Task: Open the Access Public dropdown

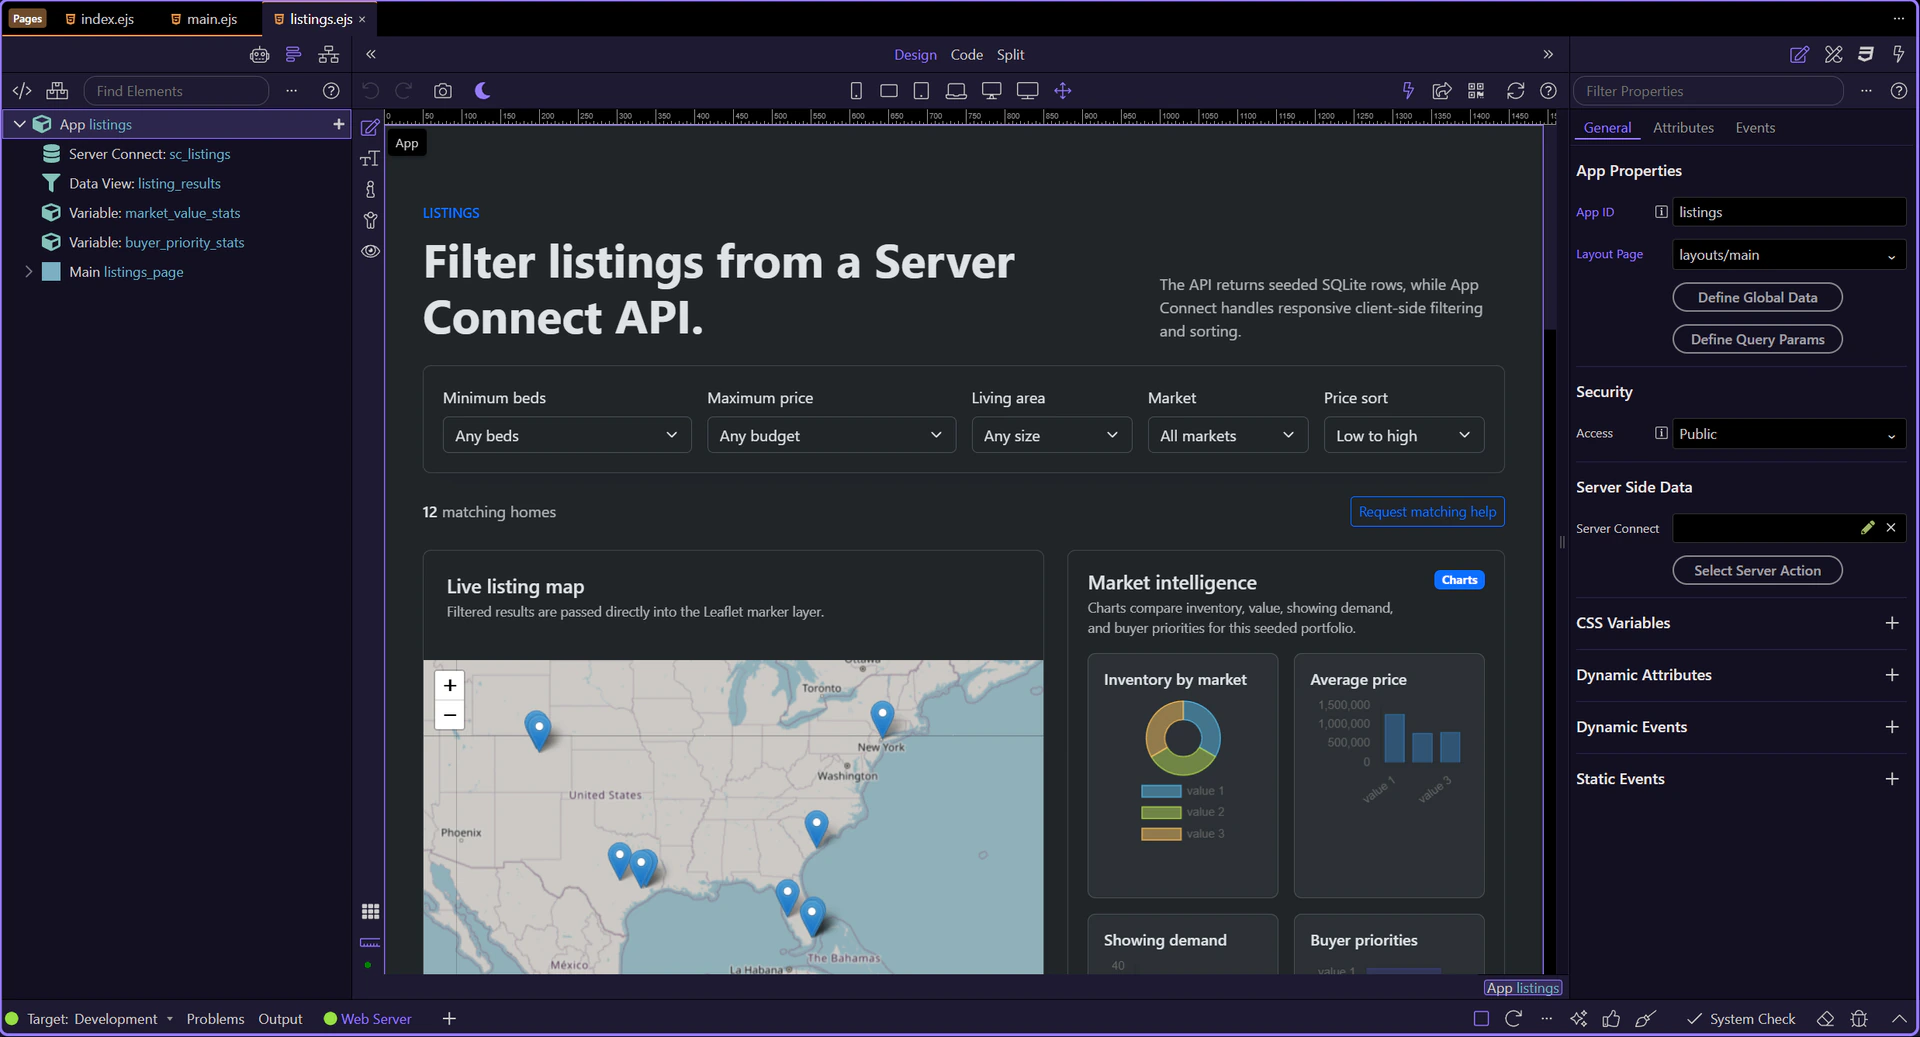Action: coord(1788,434)
